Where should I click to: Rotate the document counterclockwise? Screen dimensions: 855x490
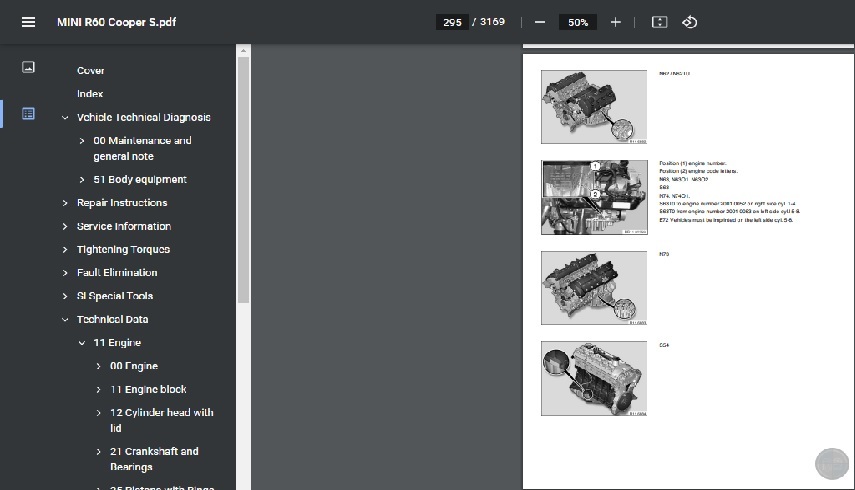pos(690,22)
